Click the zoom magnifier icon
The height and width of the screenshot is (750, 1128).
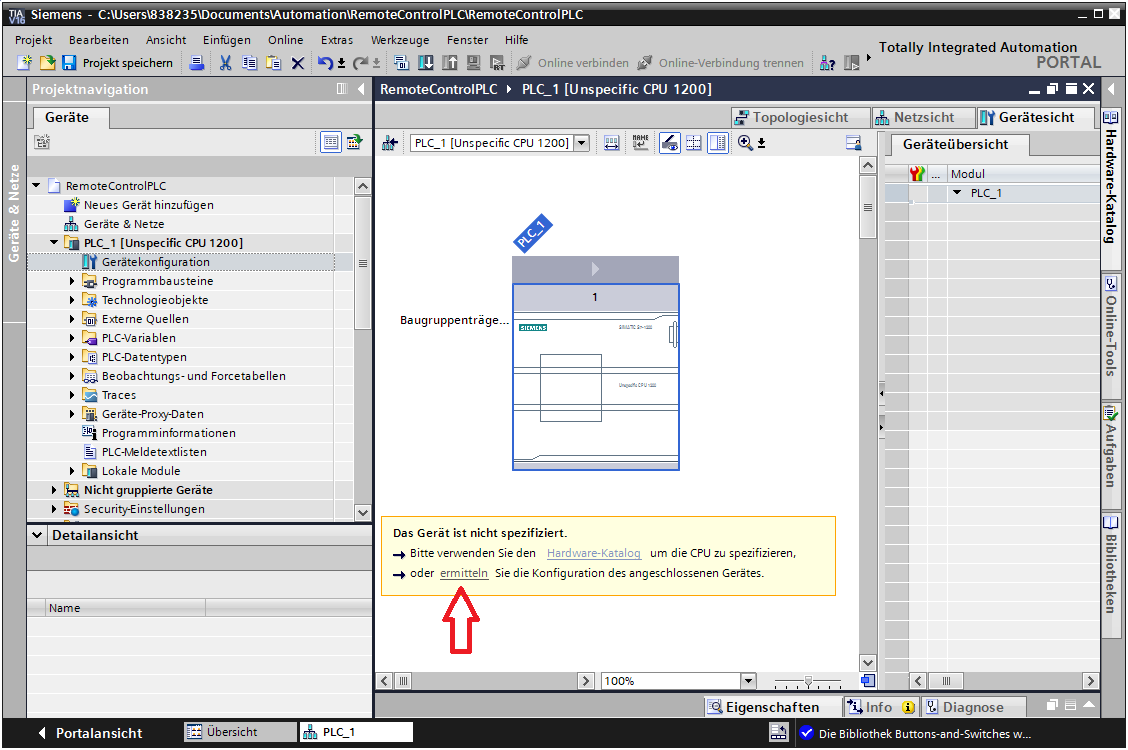point(745,142)
